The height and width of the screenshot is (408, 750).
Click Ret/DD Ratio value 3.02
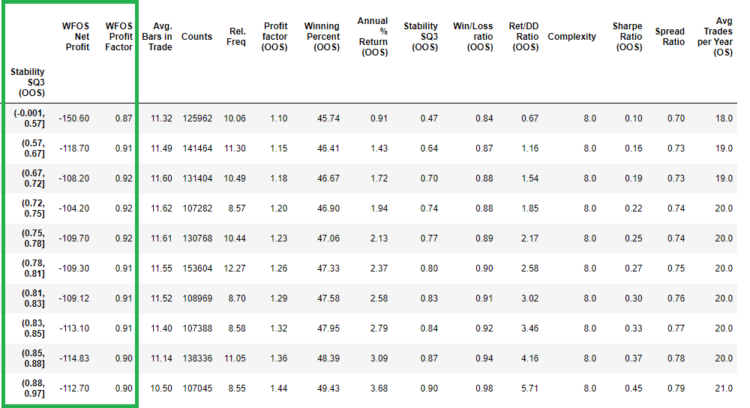coord(530,298)
